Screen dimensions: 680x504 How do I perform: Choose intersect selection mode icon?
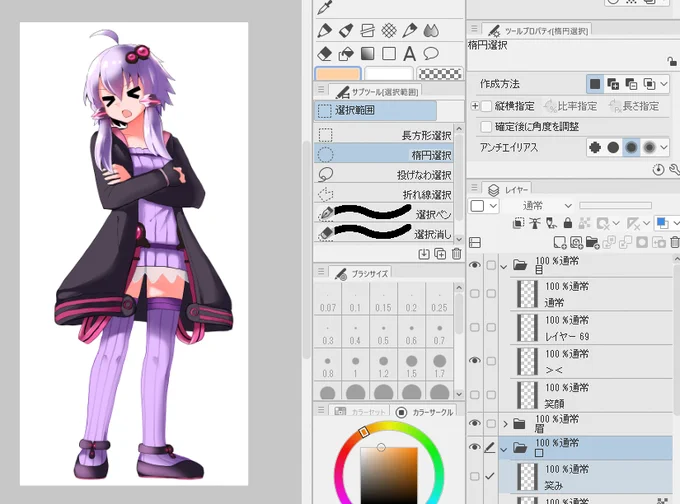pos(649,84)
